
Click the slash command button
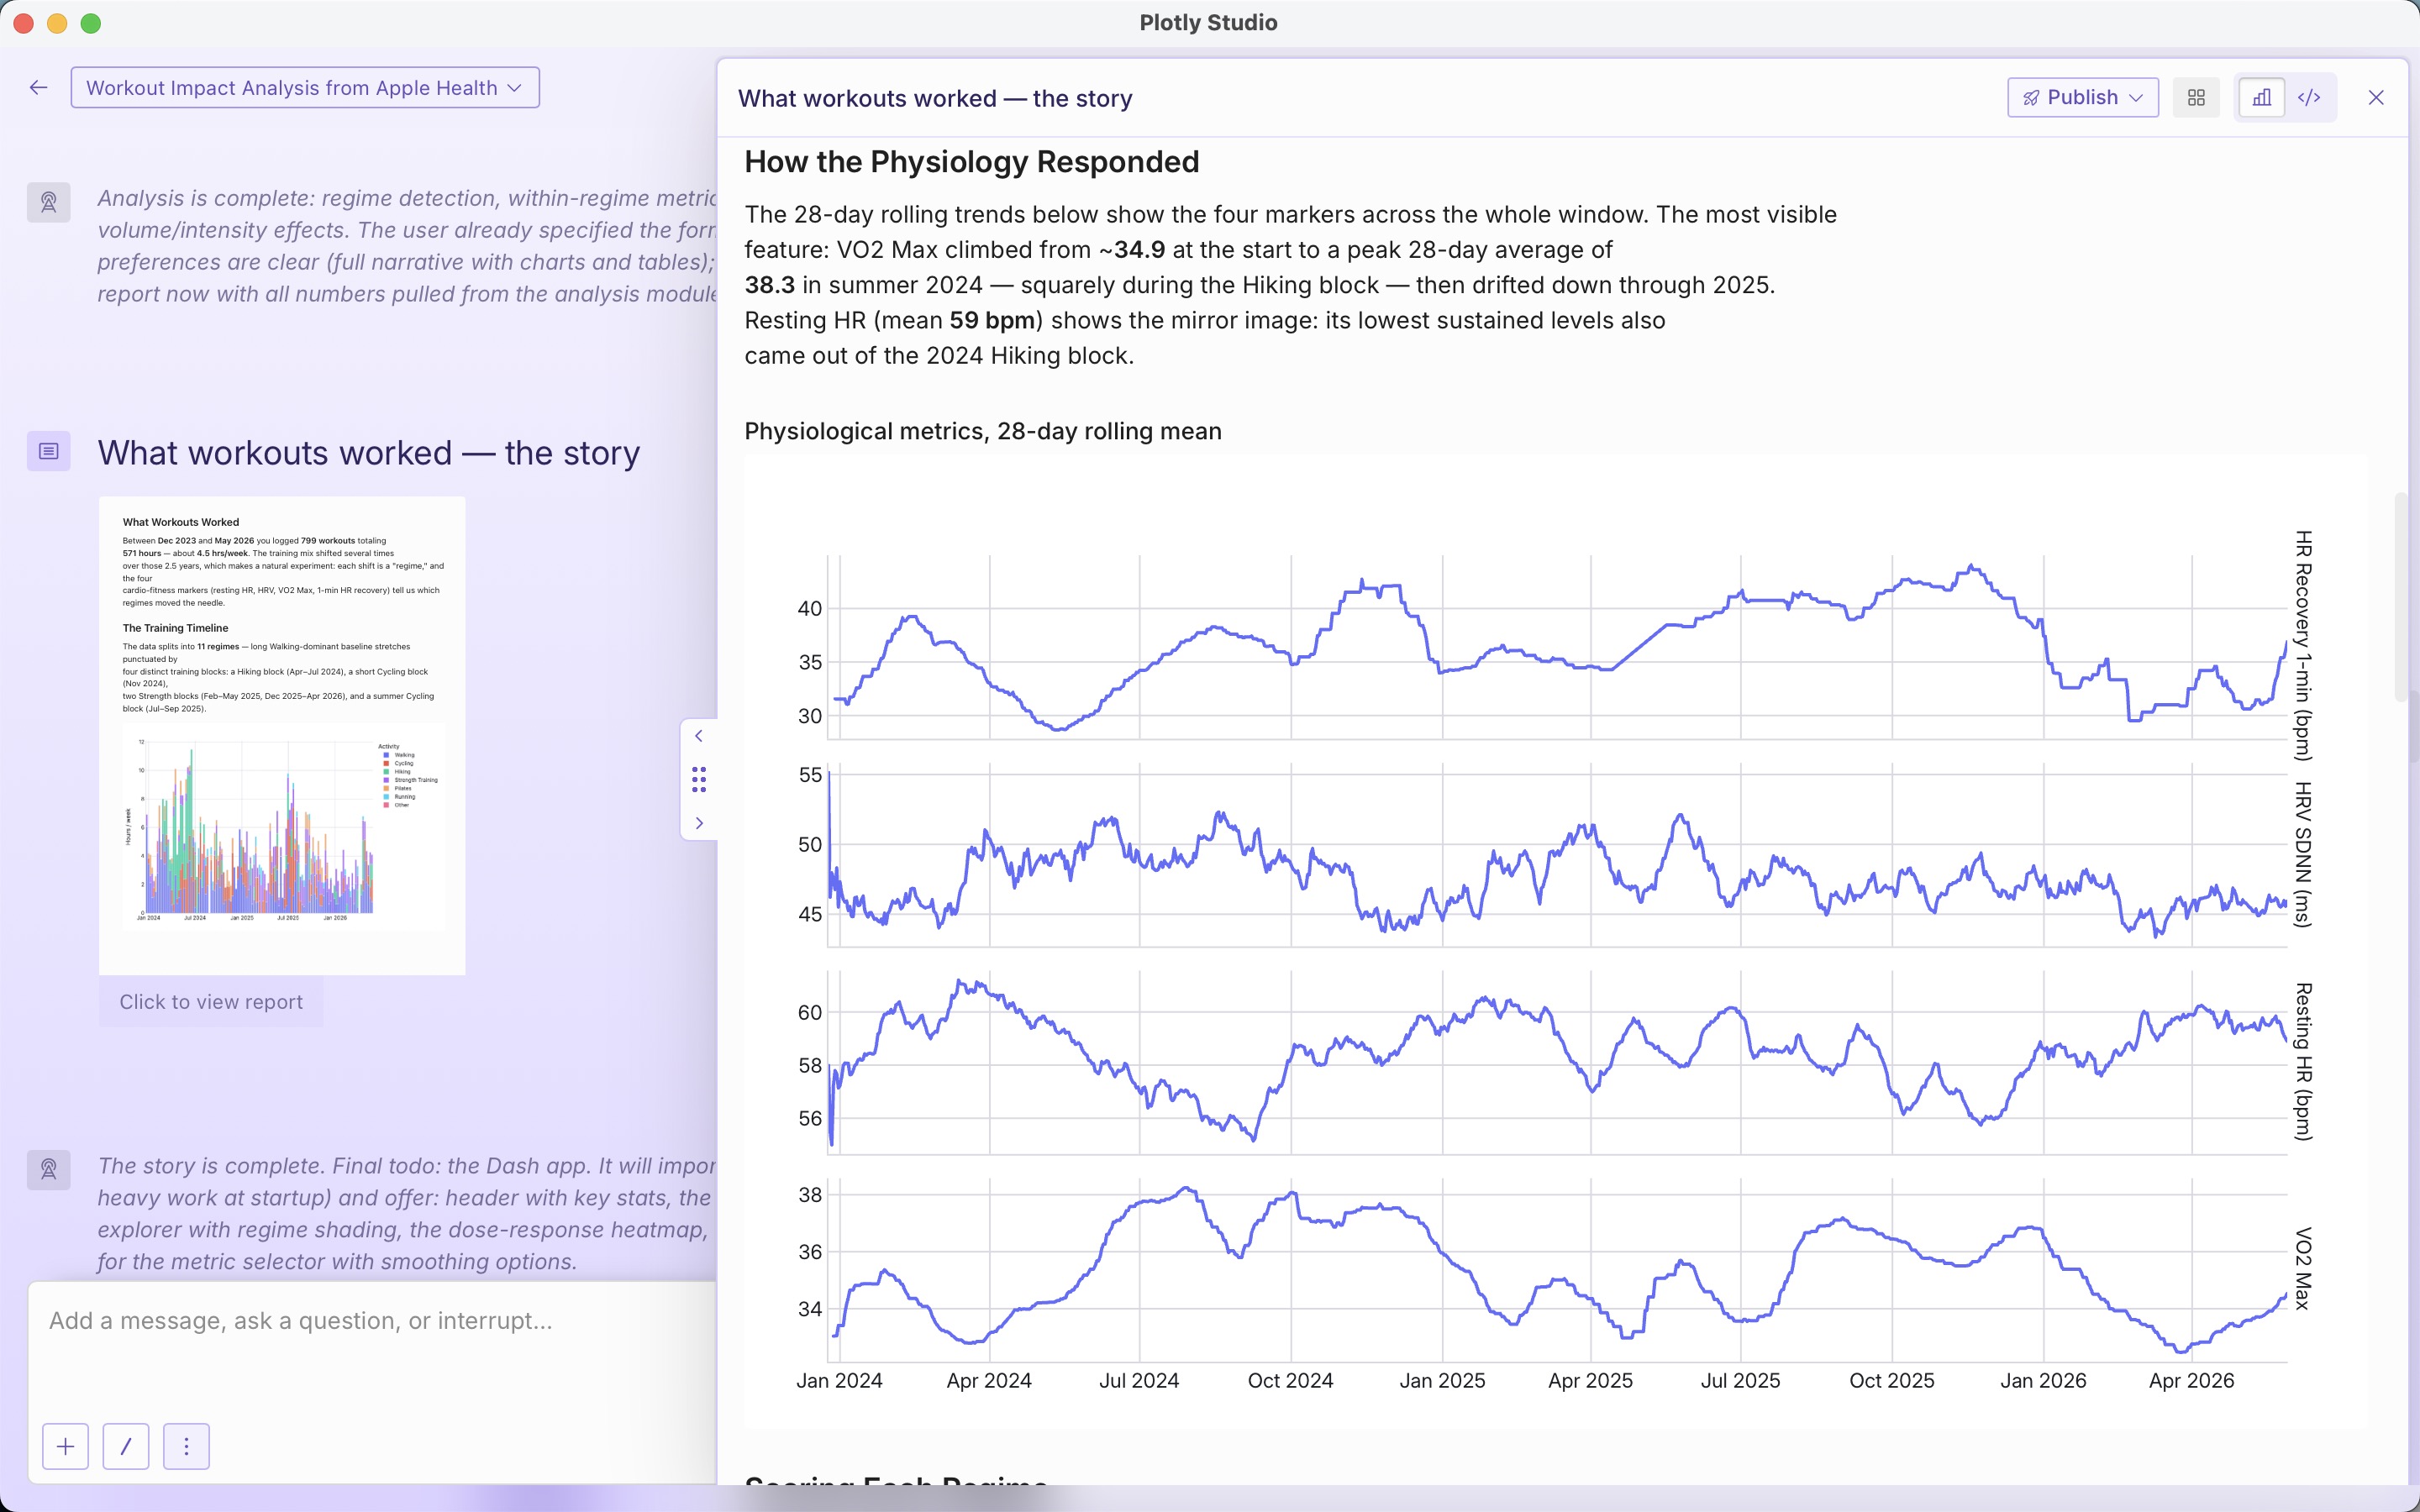[x=126, y=1446]
